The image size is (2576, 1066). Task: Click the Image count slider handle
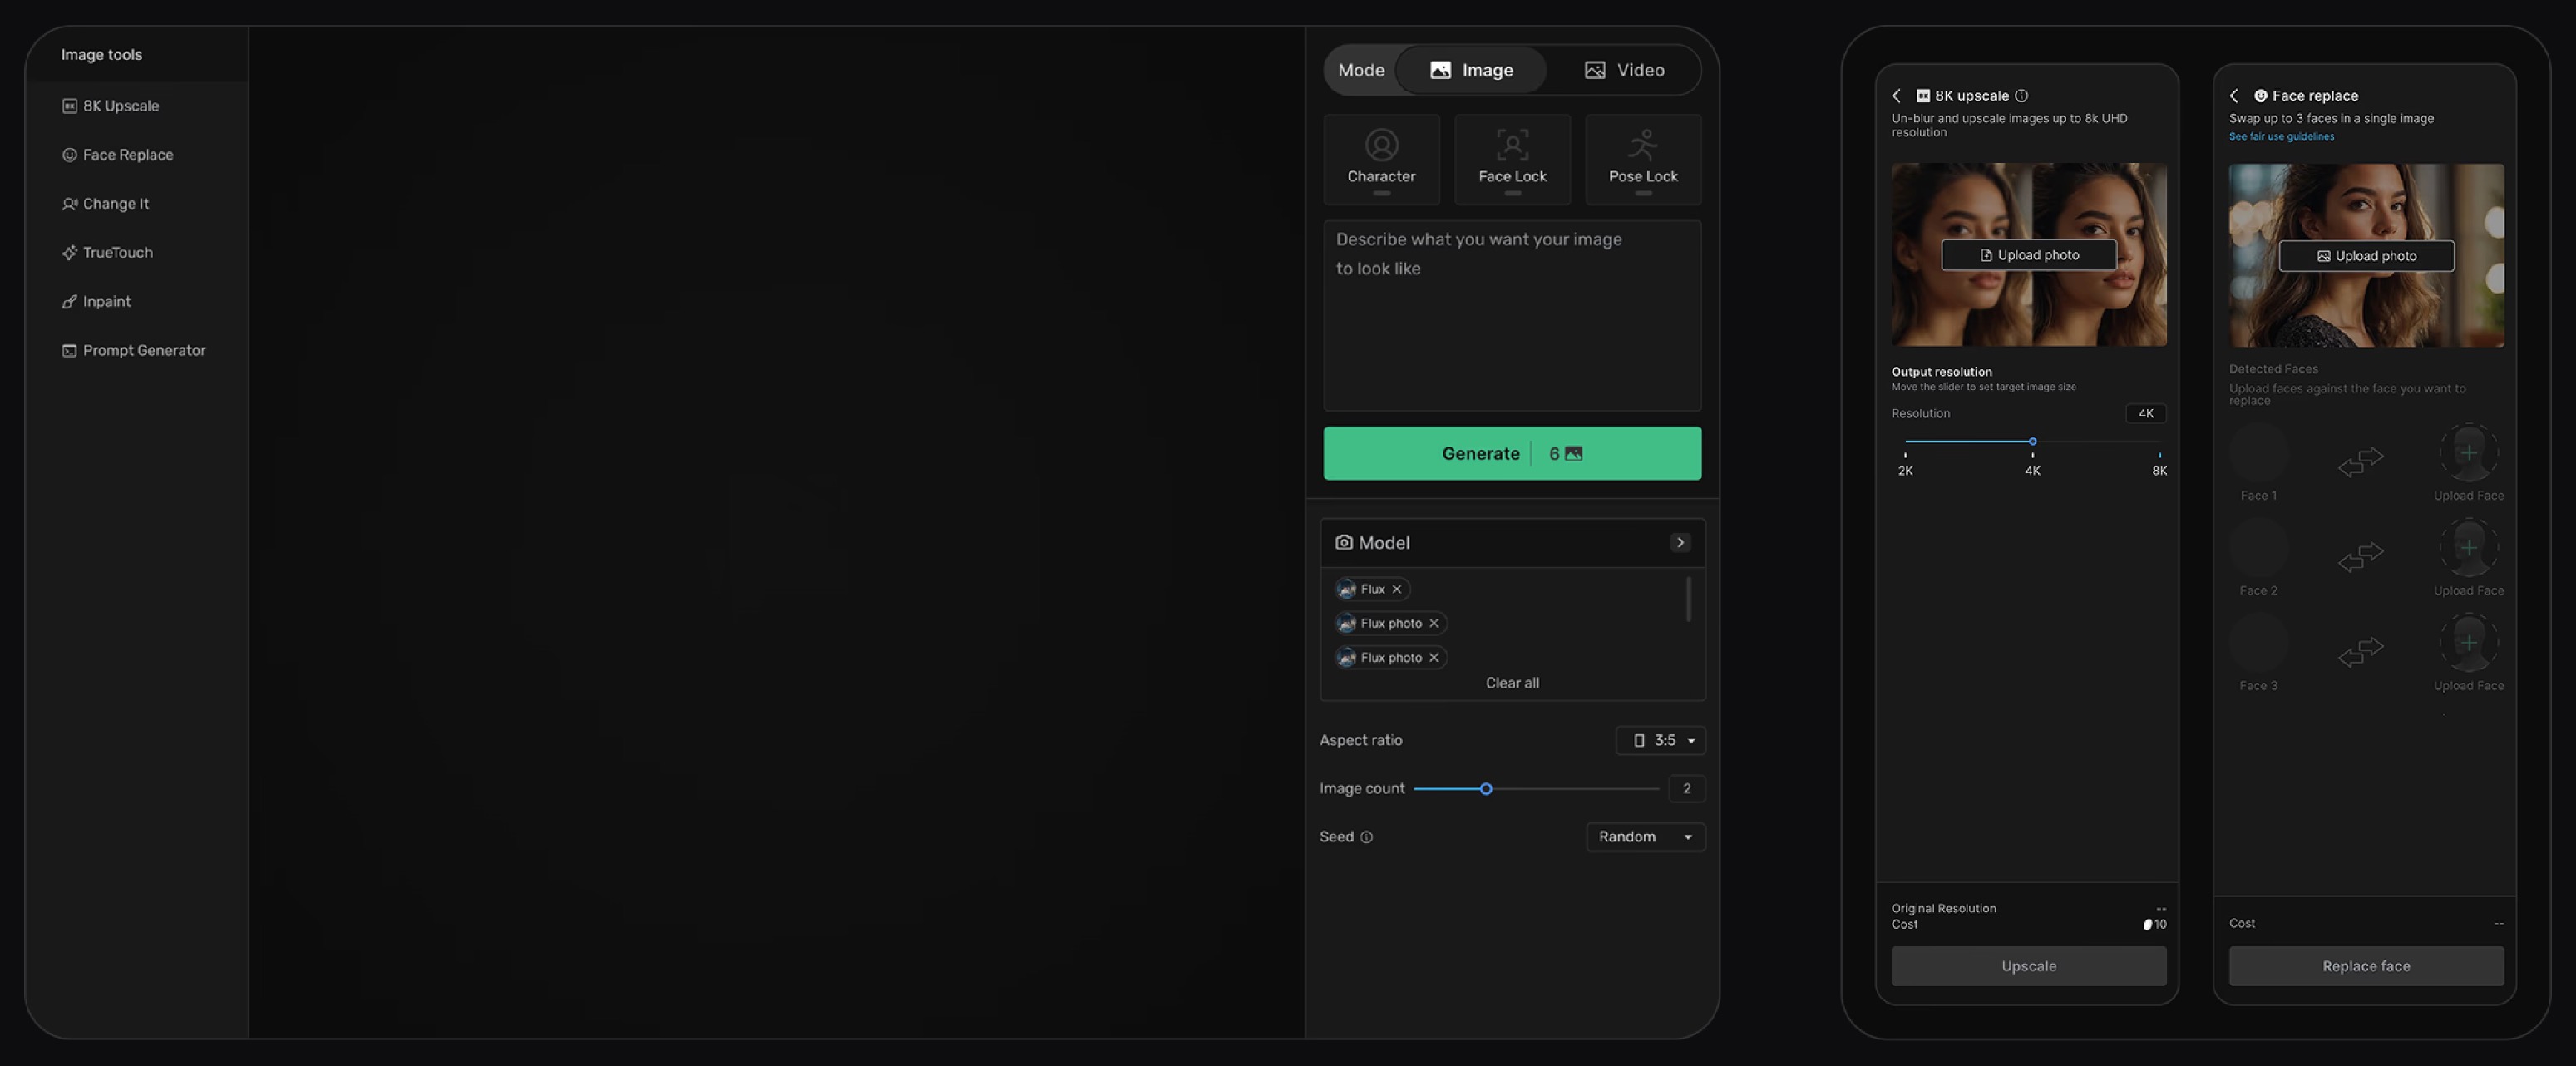click(x=1486, y=790)
